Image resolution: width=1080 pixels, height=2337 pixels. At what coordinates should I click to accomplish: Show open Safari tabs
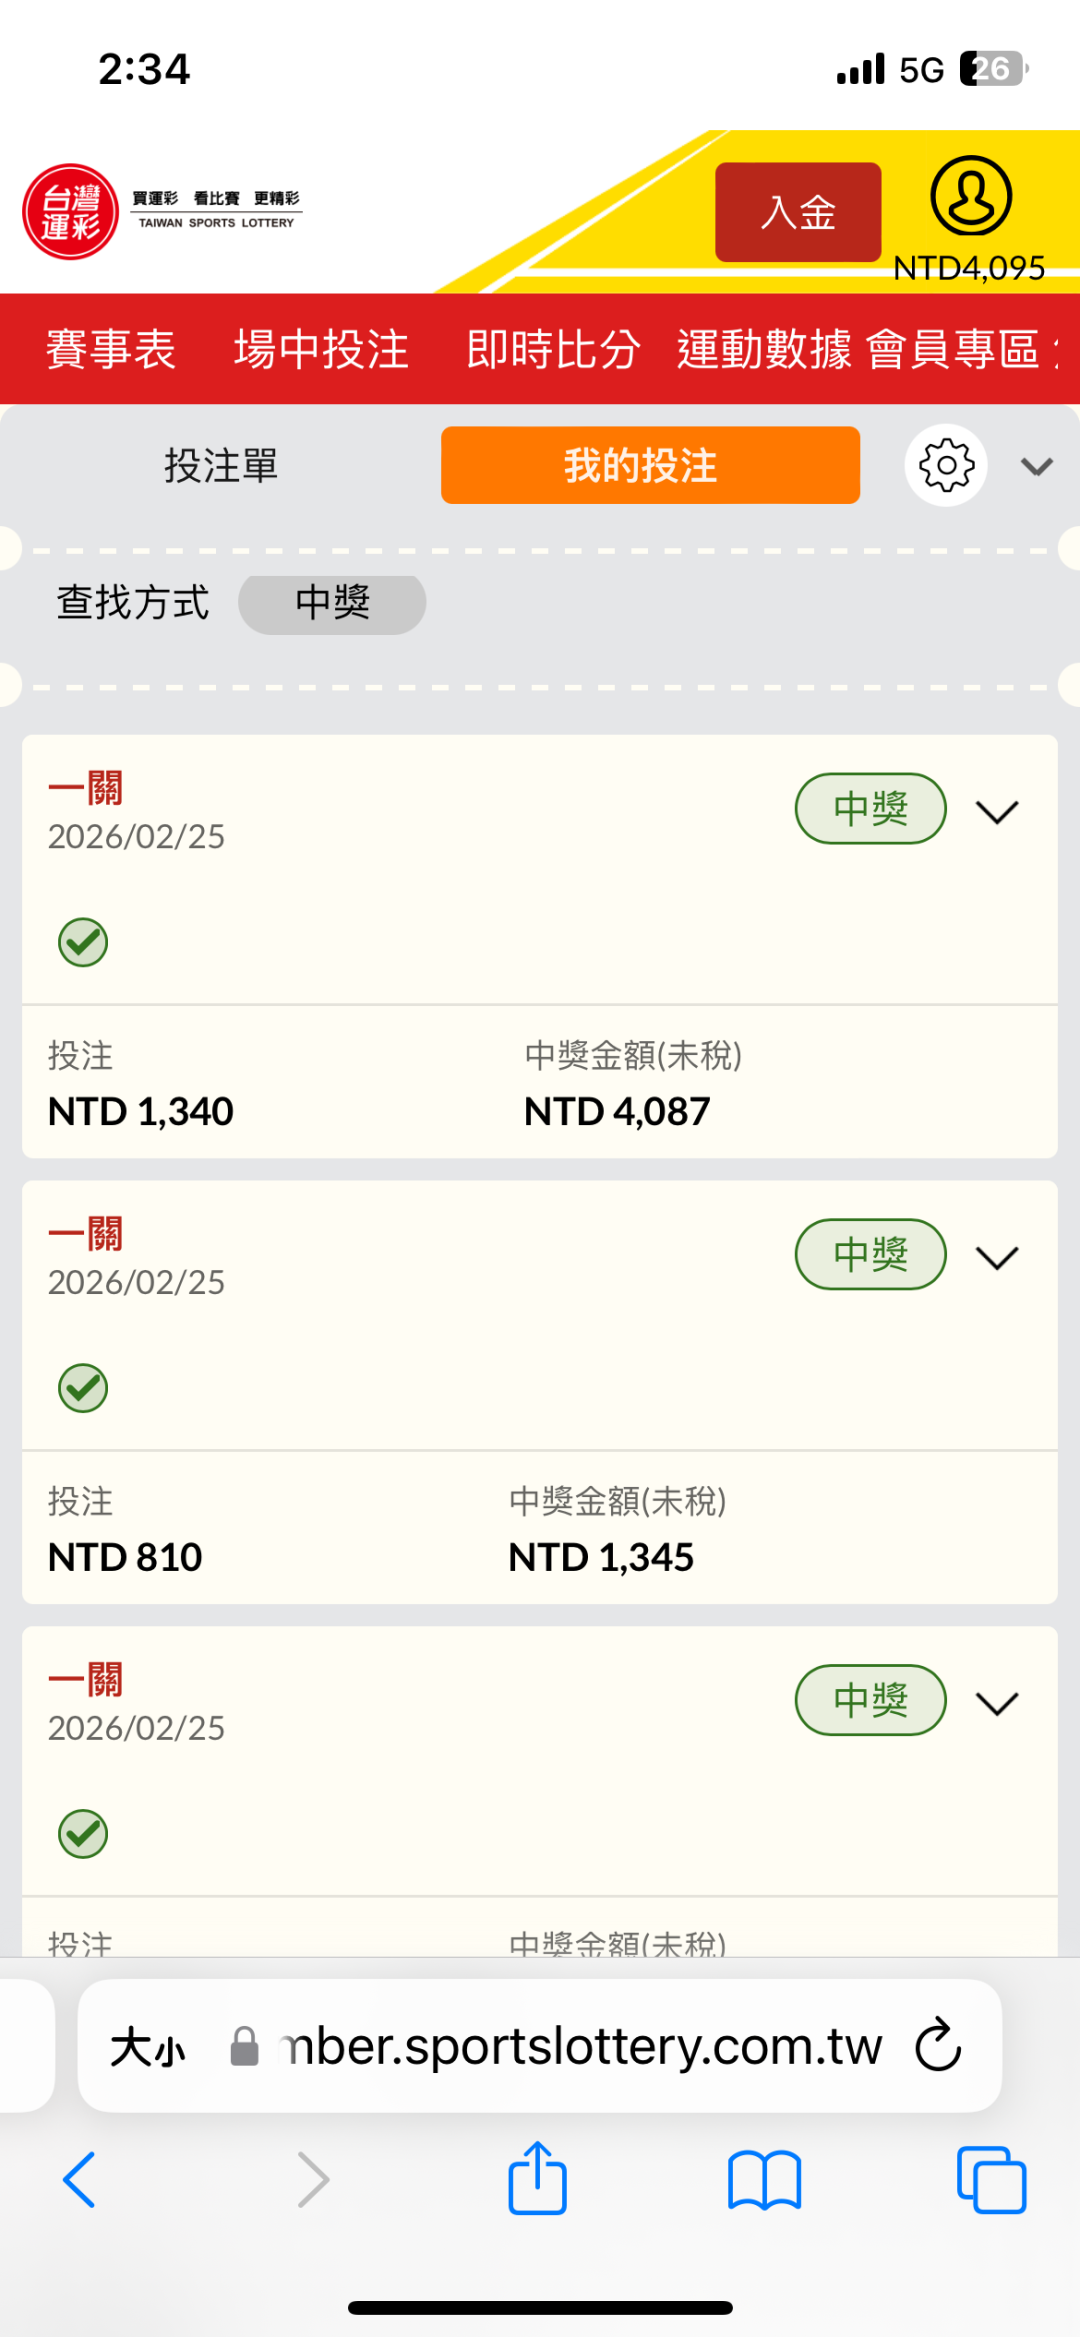coord(991,2180)
